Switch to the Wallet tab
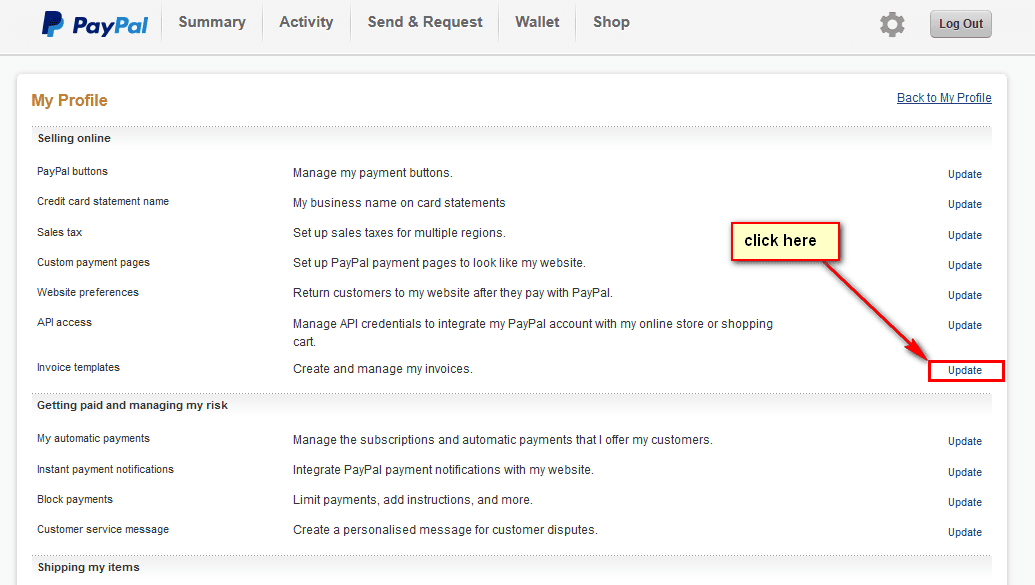The width and height of the screenshot is (1035, 585). (x=537, y=22)
